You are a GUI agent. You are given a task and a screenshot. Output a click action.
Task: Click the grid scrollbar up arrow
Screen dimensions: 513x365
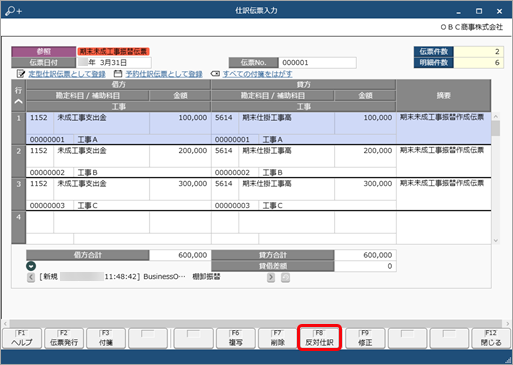pos(496,116)
